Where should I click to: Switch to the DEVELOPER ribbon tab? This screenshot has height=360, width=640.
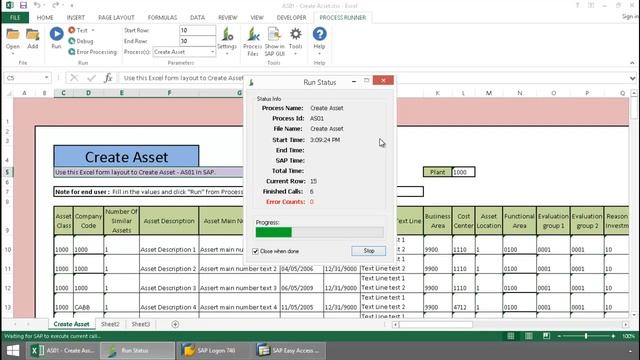[291, 18]
